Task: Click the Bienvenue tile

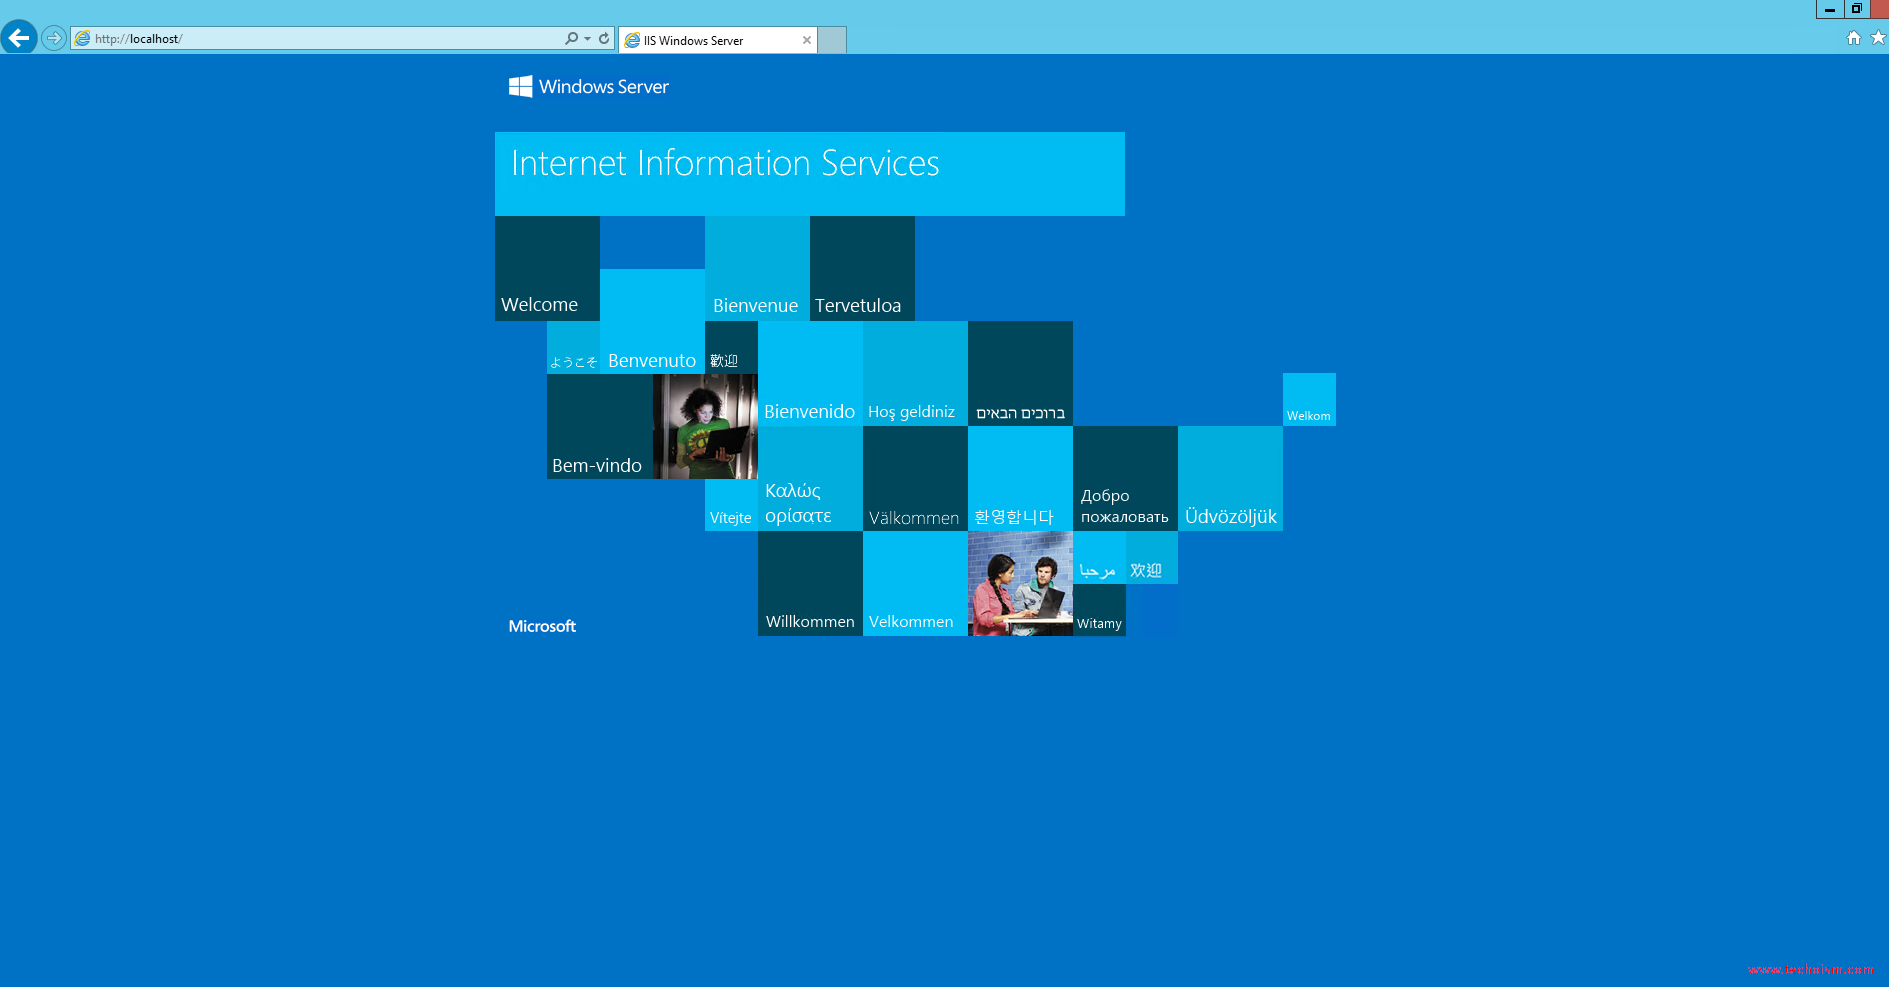Action: pyautogui.click(x=757, y=268)
